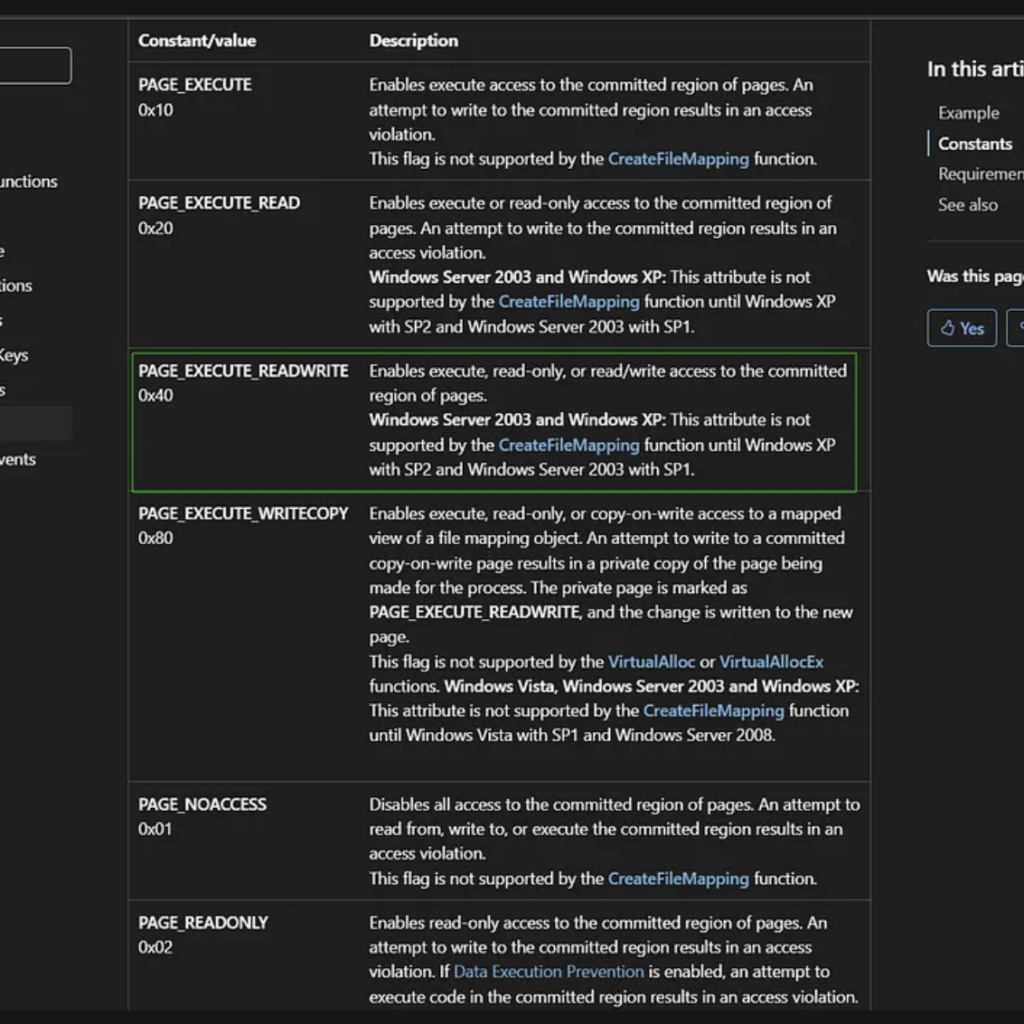Jump to the Example section
This screenshot has width=1024, height=1024.
coord(968,113)
